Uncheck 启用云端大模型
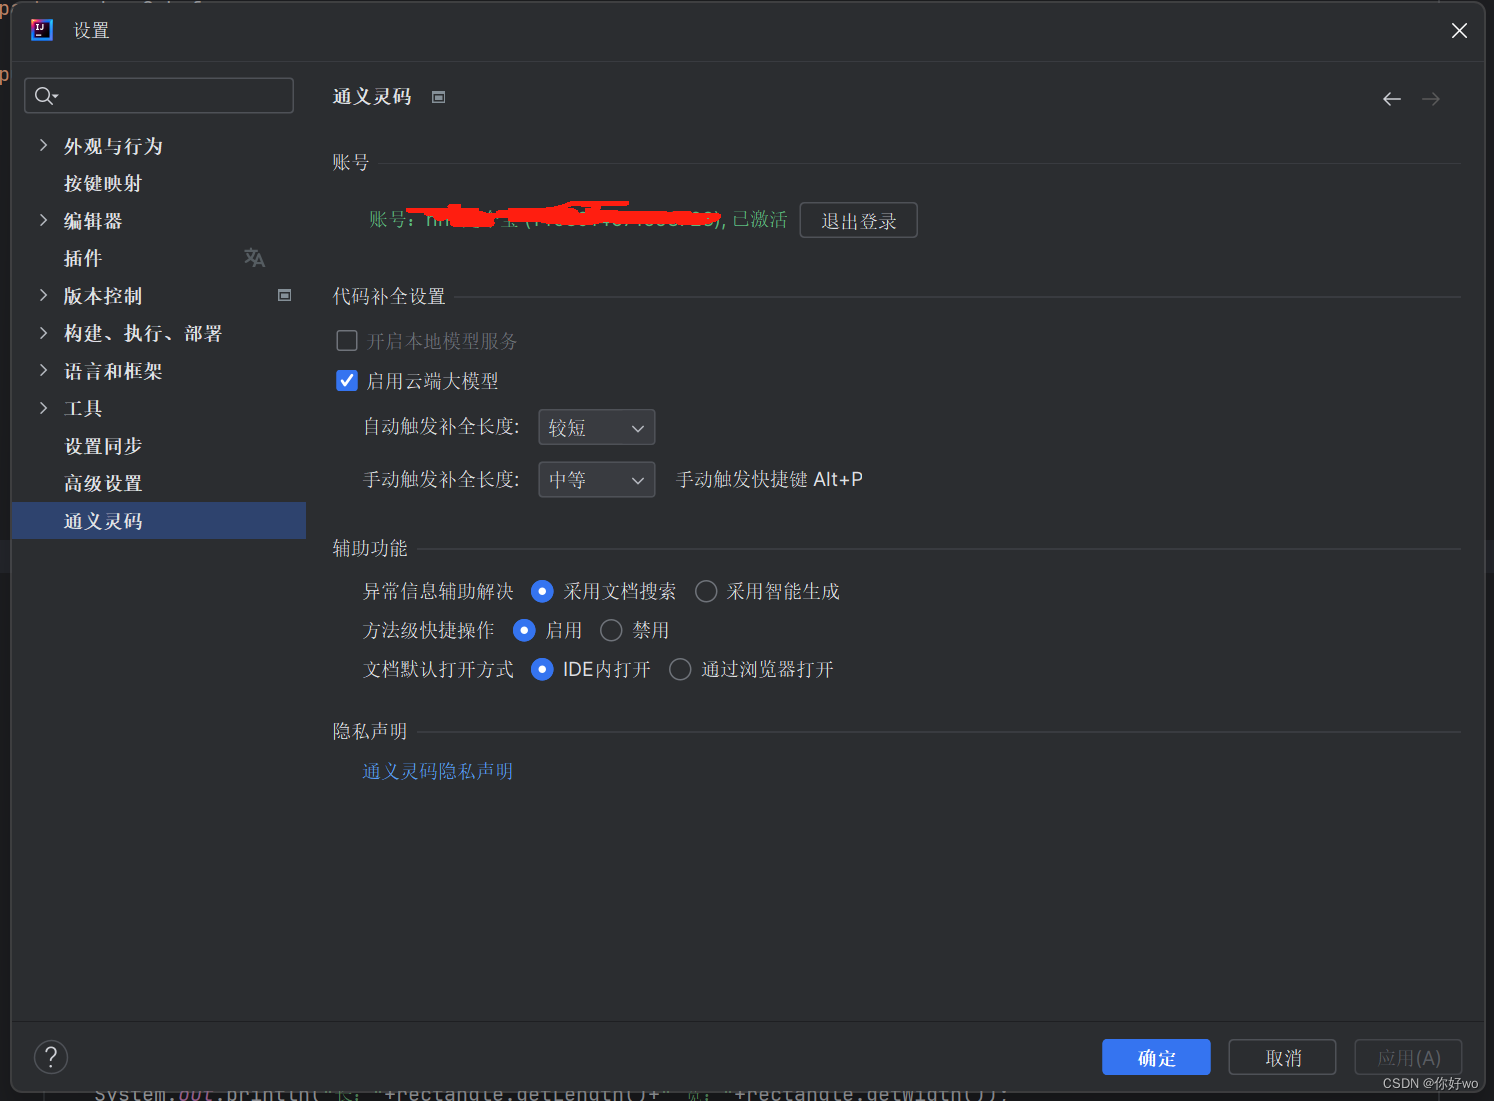Screen dimensions: 1494x1101 [x=347, y=381]
